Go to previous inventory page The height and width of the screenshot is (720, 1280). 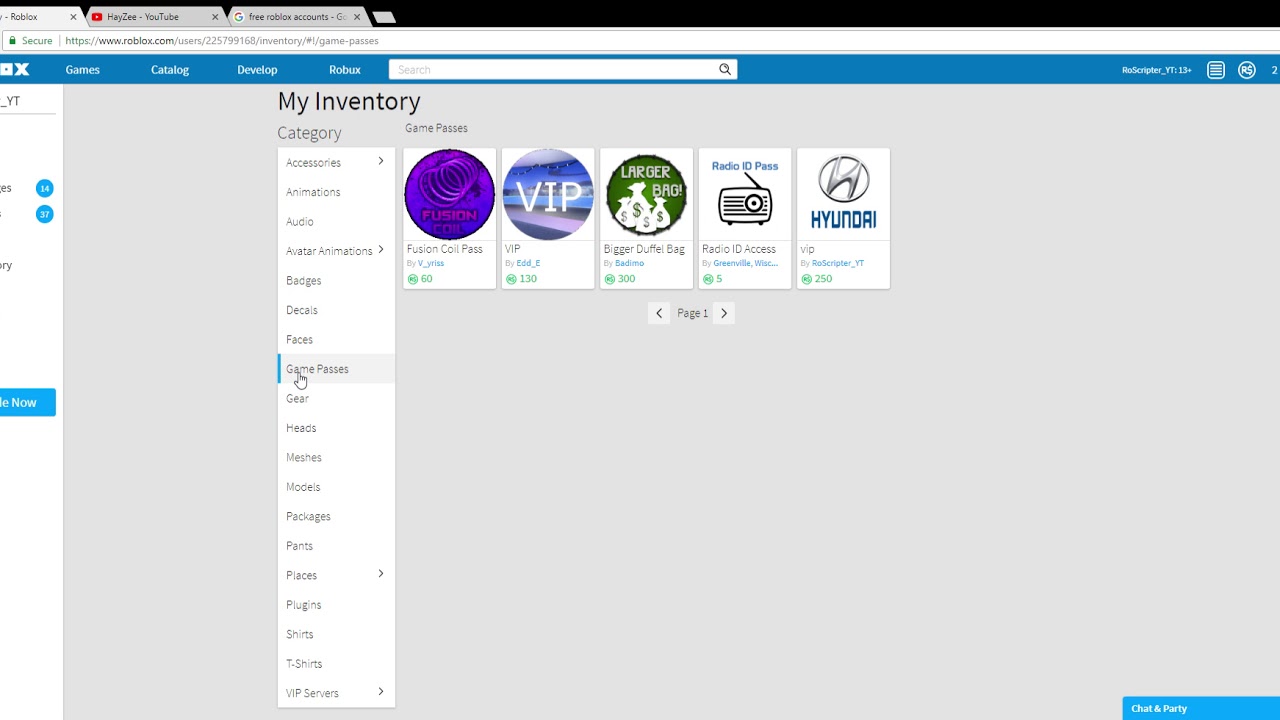pos(659,313)
